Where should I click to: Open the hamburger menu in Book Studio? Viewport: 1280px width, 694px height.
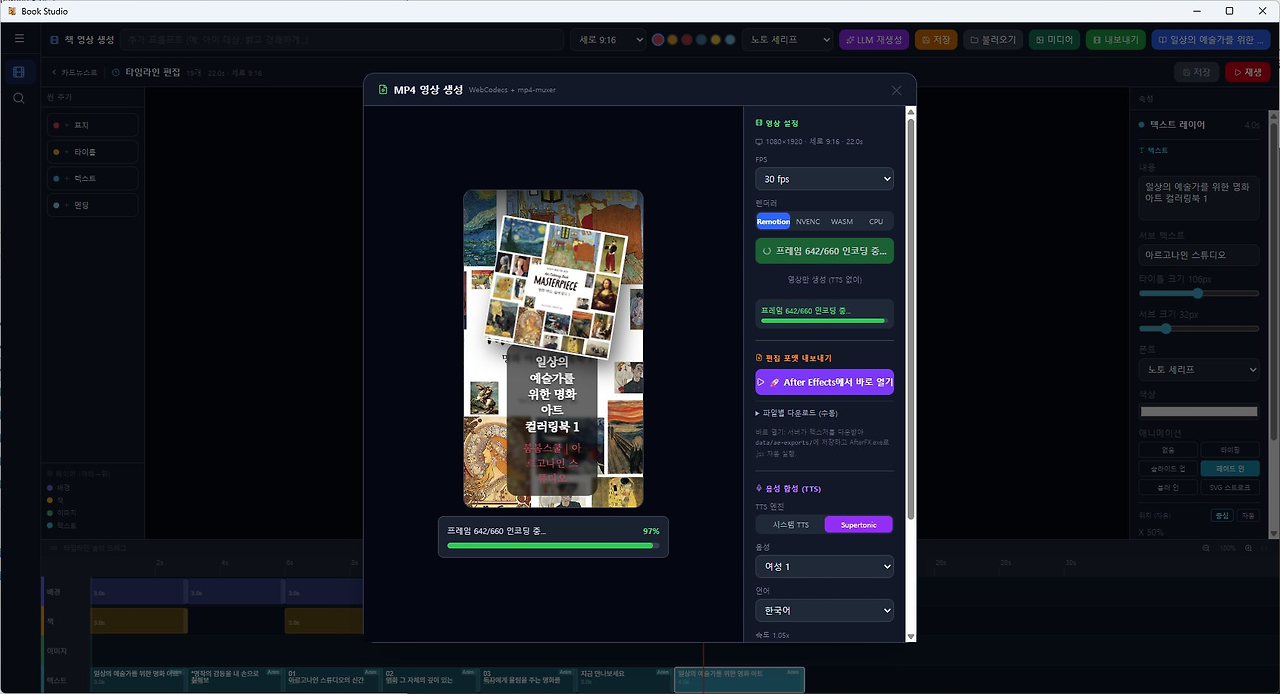(19, 39)
